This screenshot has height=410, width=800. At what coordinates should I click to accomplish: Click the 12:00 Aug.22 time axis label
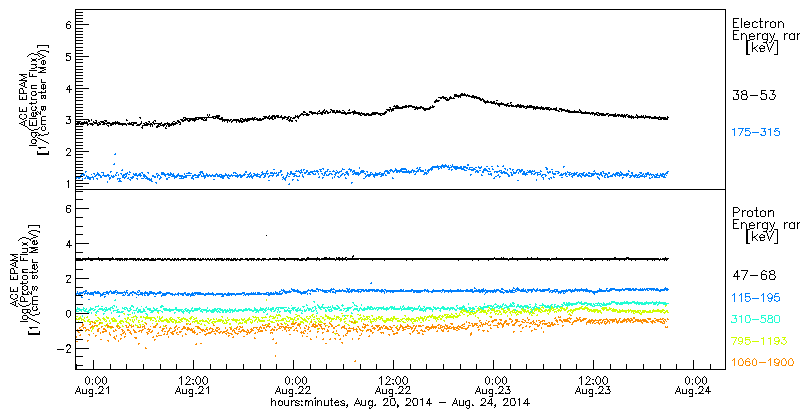[x=394, y=386]
